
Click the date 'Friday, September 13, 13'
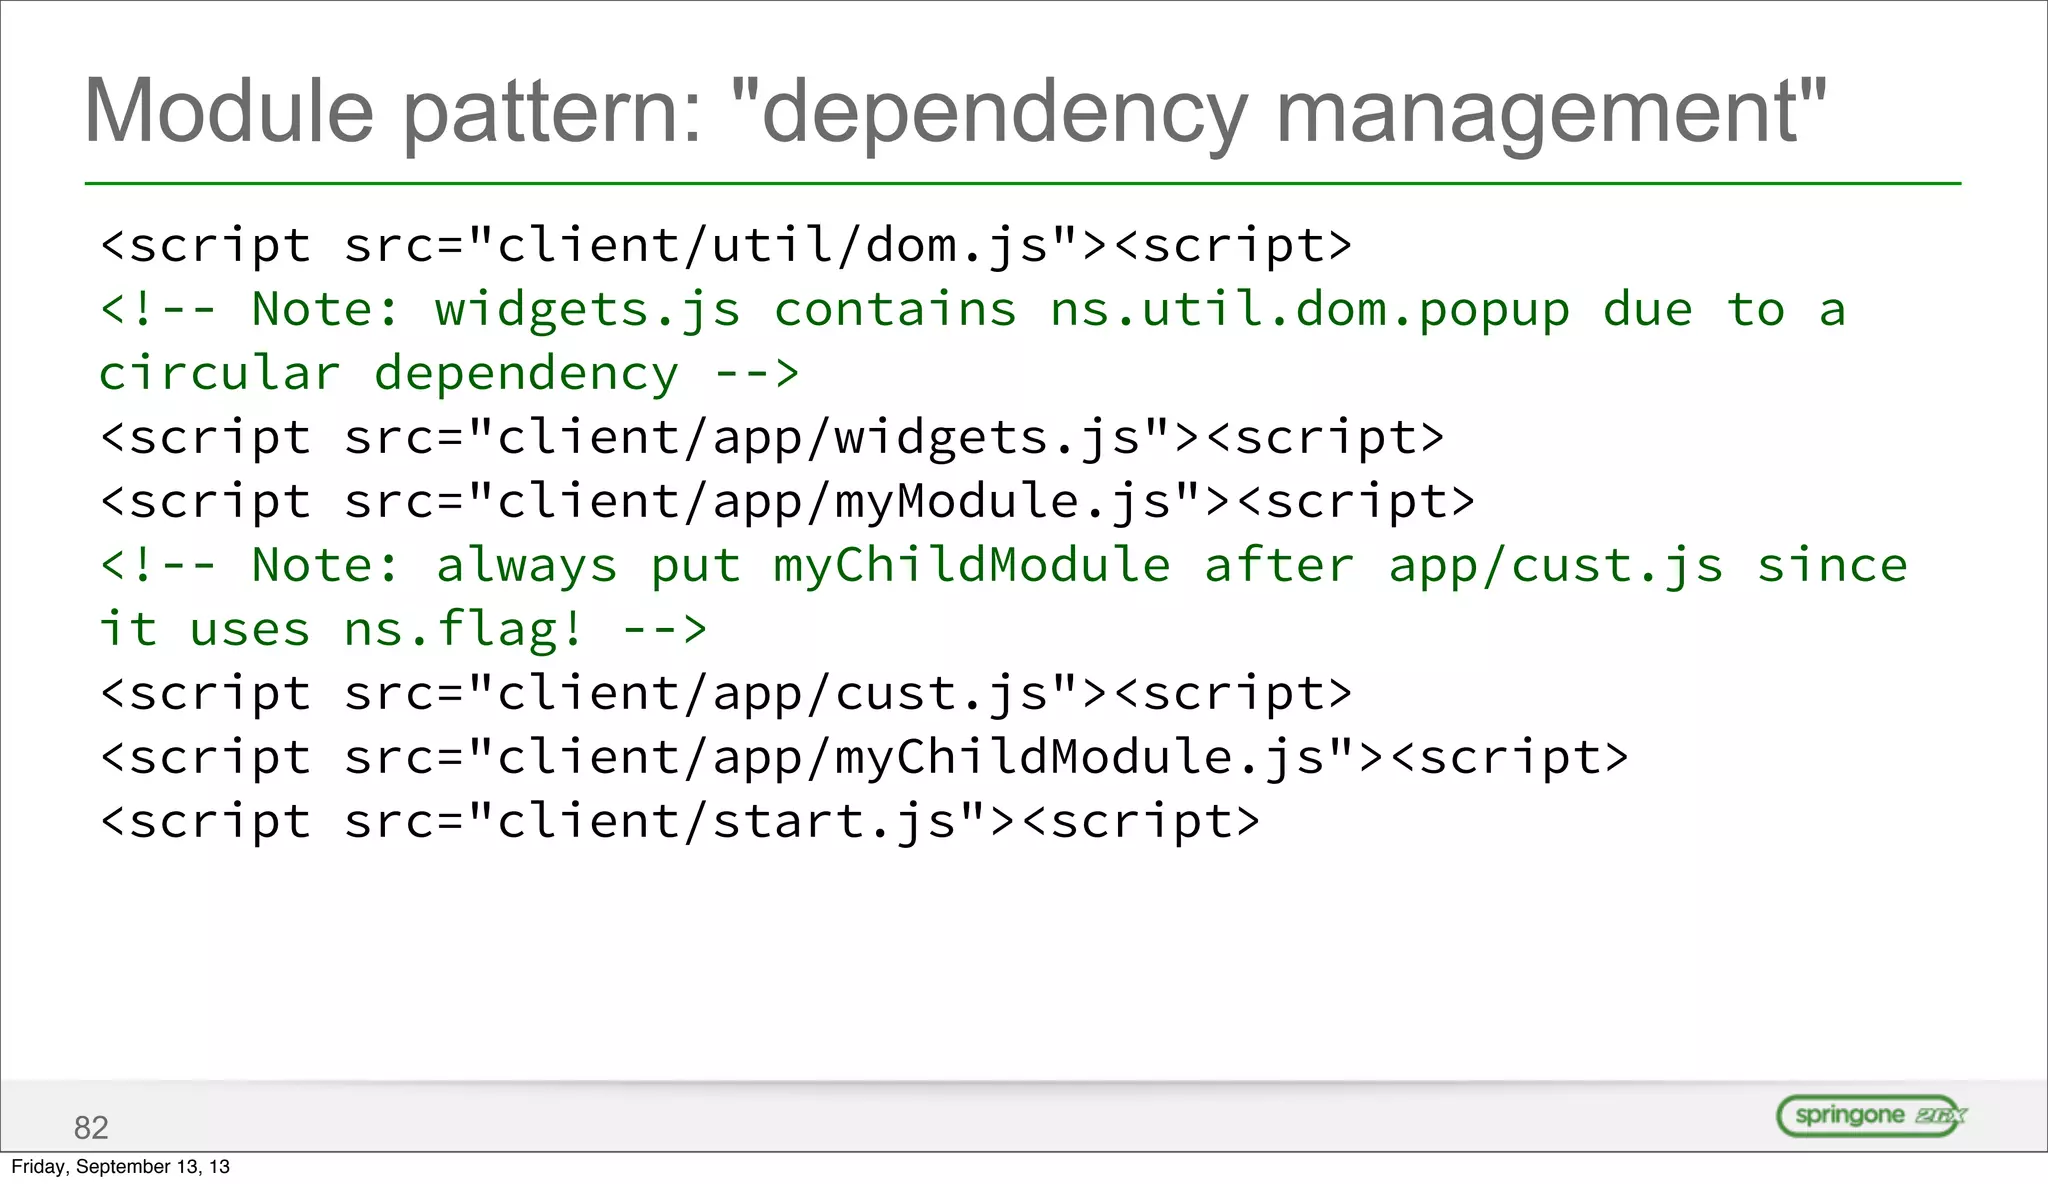coord(120,1167)
